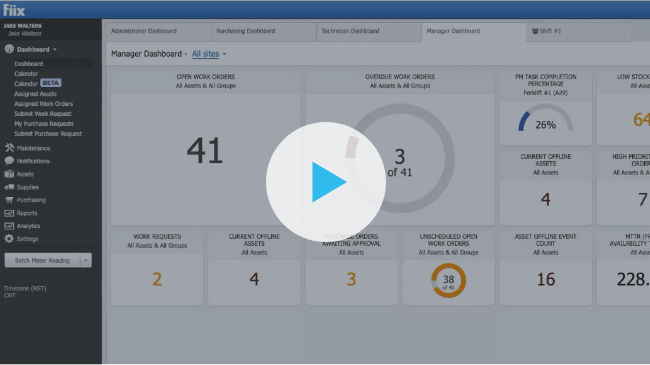This screenshot has height=365, width=650.
Task: Click the Manager Dashboard page title
Action: [x=147, y=54]
